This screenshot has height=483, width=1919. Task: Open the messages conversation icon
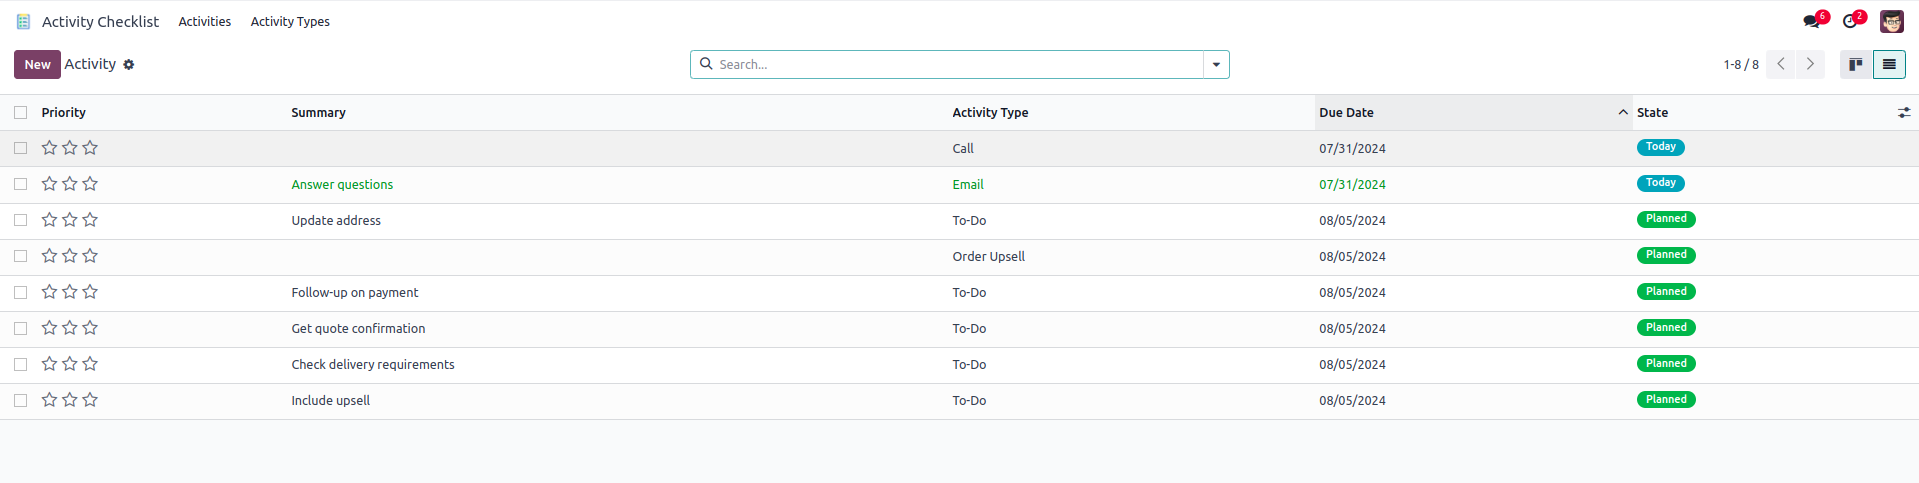pos(1811,21)
